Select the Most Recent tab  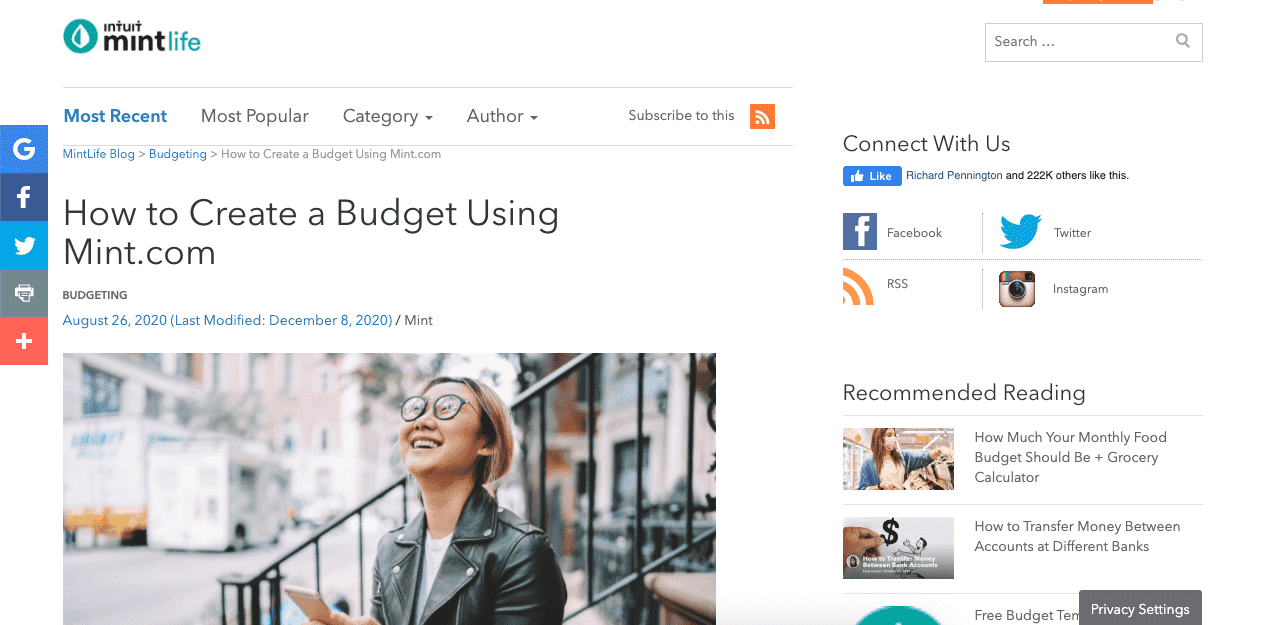[x=115, y=116]
